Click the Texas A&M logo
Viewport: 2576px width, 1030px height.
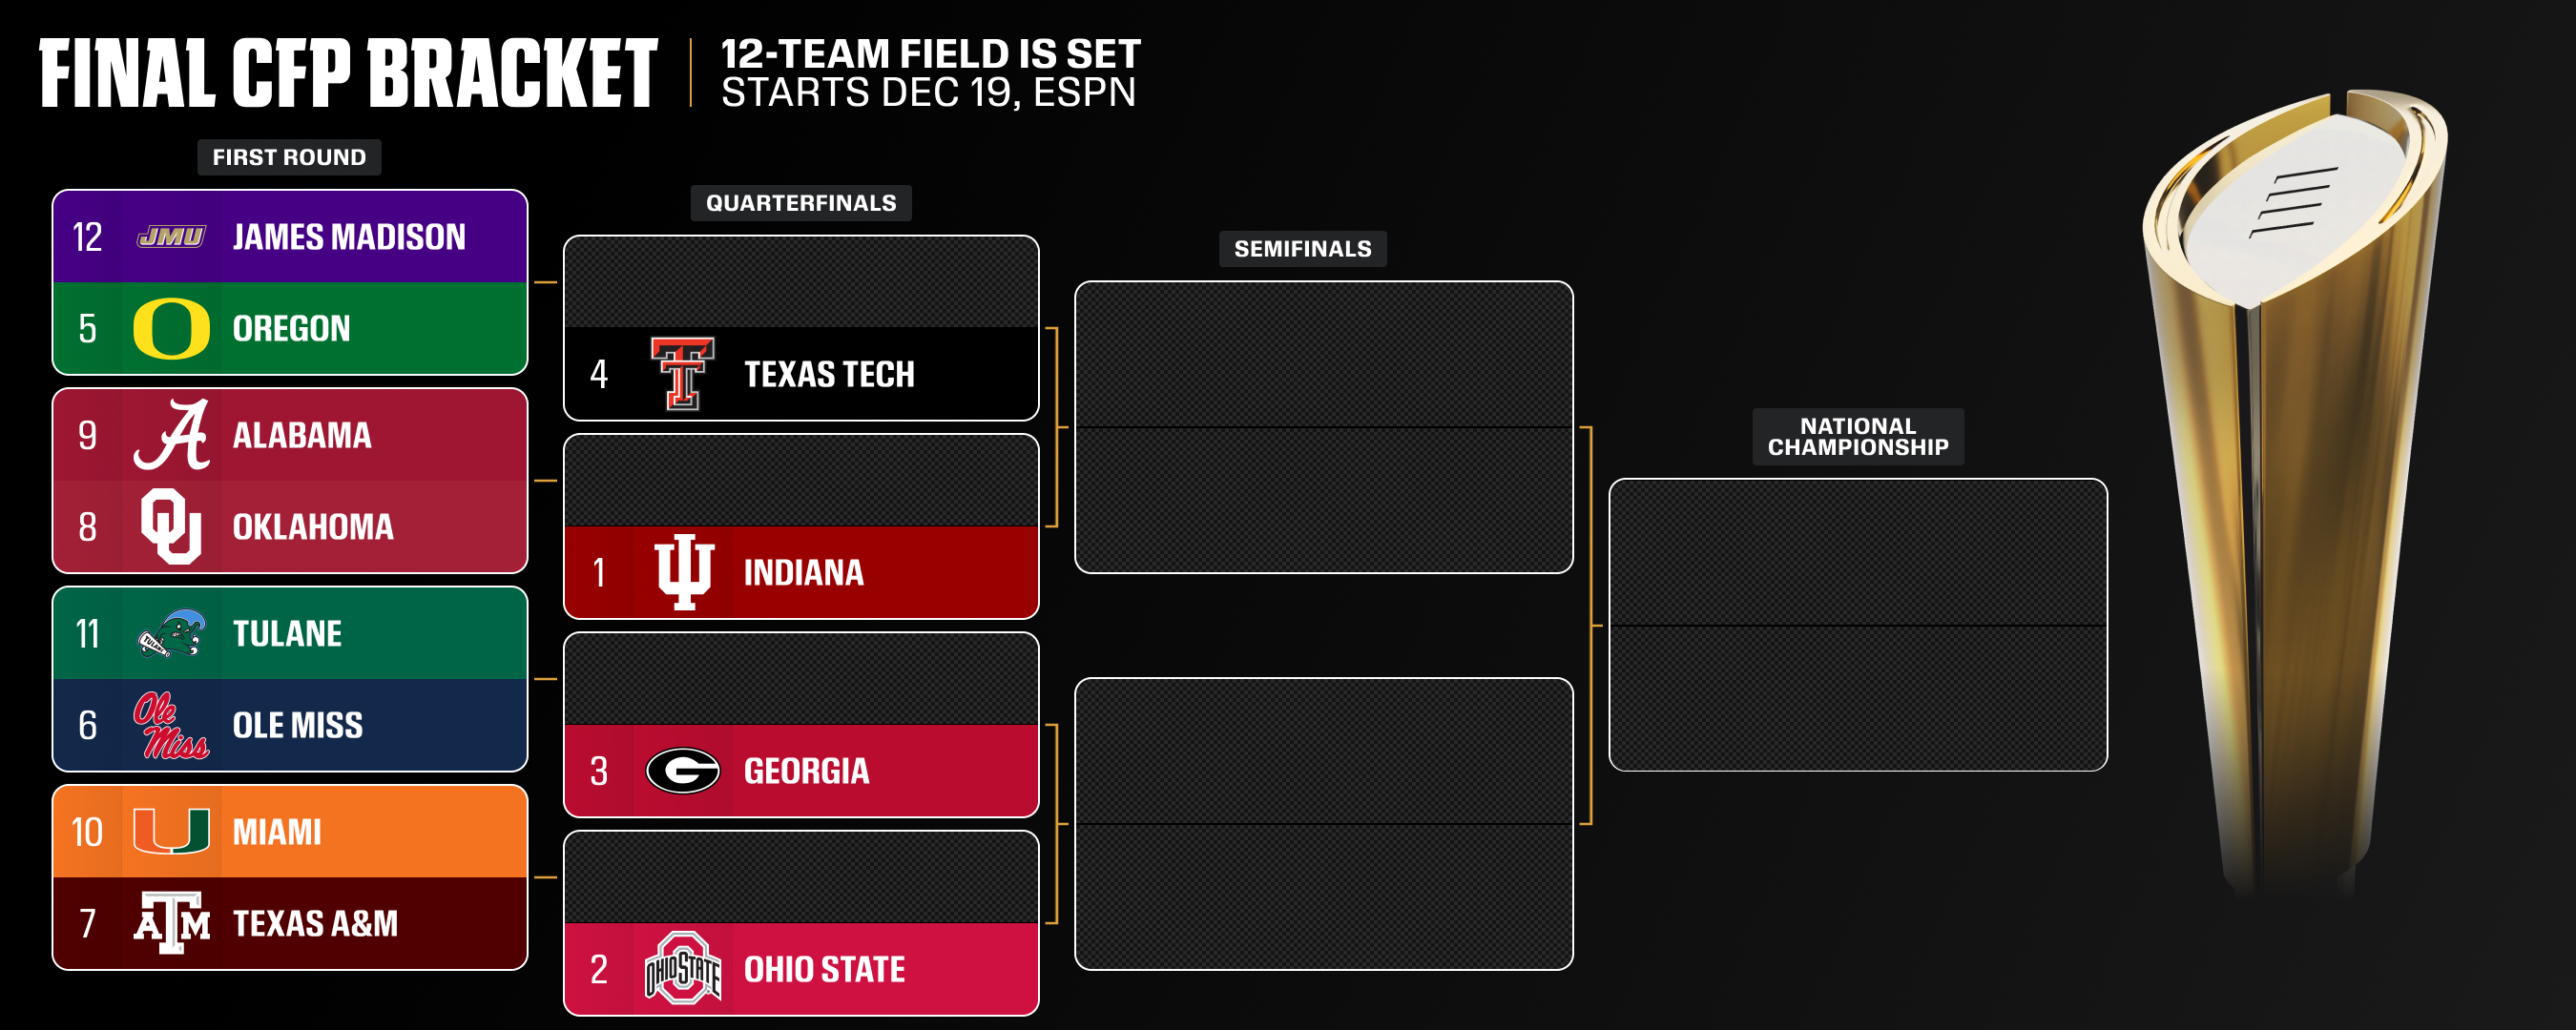pos(171,922)
